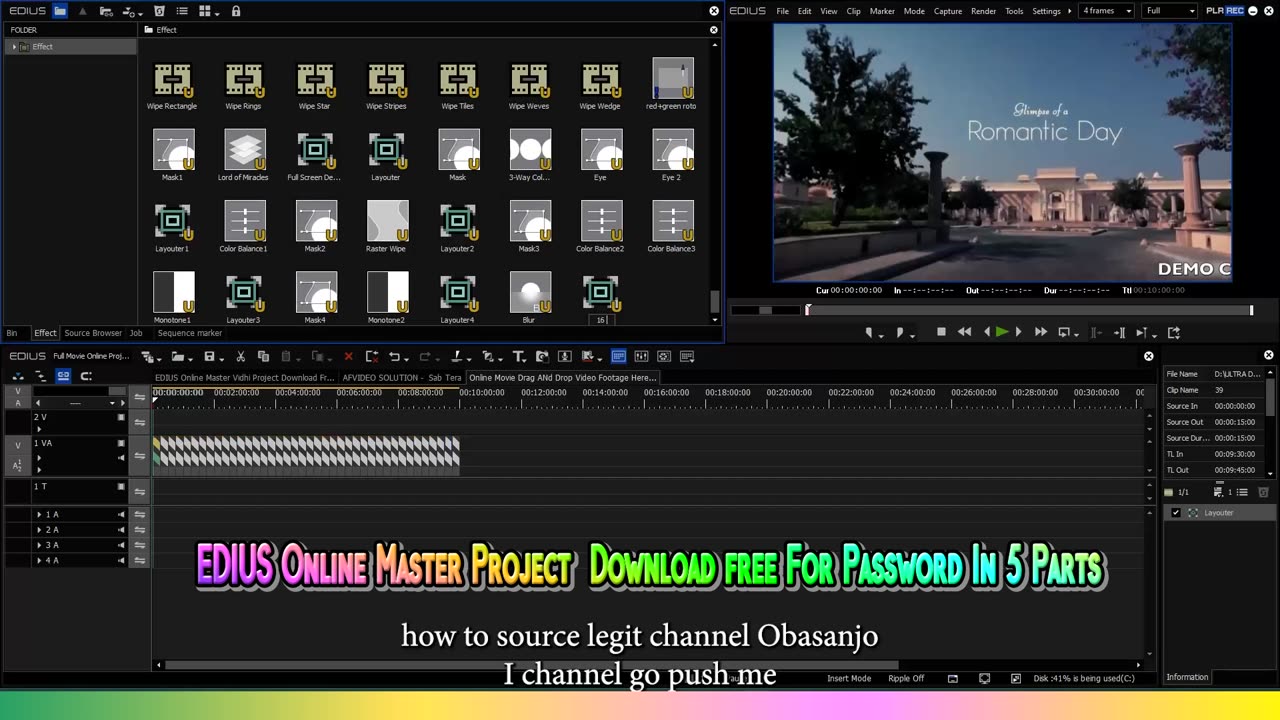
Task: Select the Blur effect
Action: tap(529, 298)
